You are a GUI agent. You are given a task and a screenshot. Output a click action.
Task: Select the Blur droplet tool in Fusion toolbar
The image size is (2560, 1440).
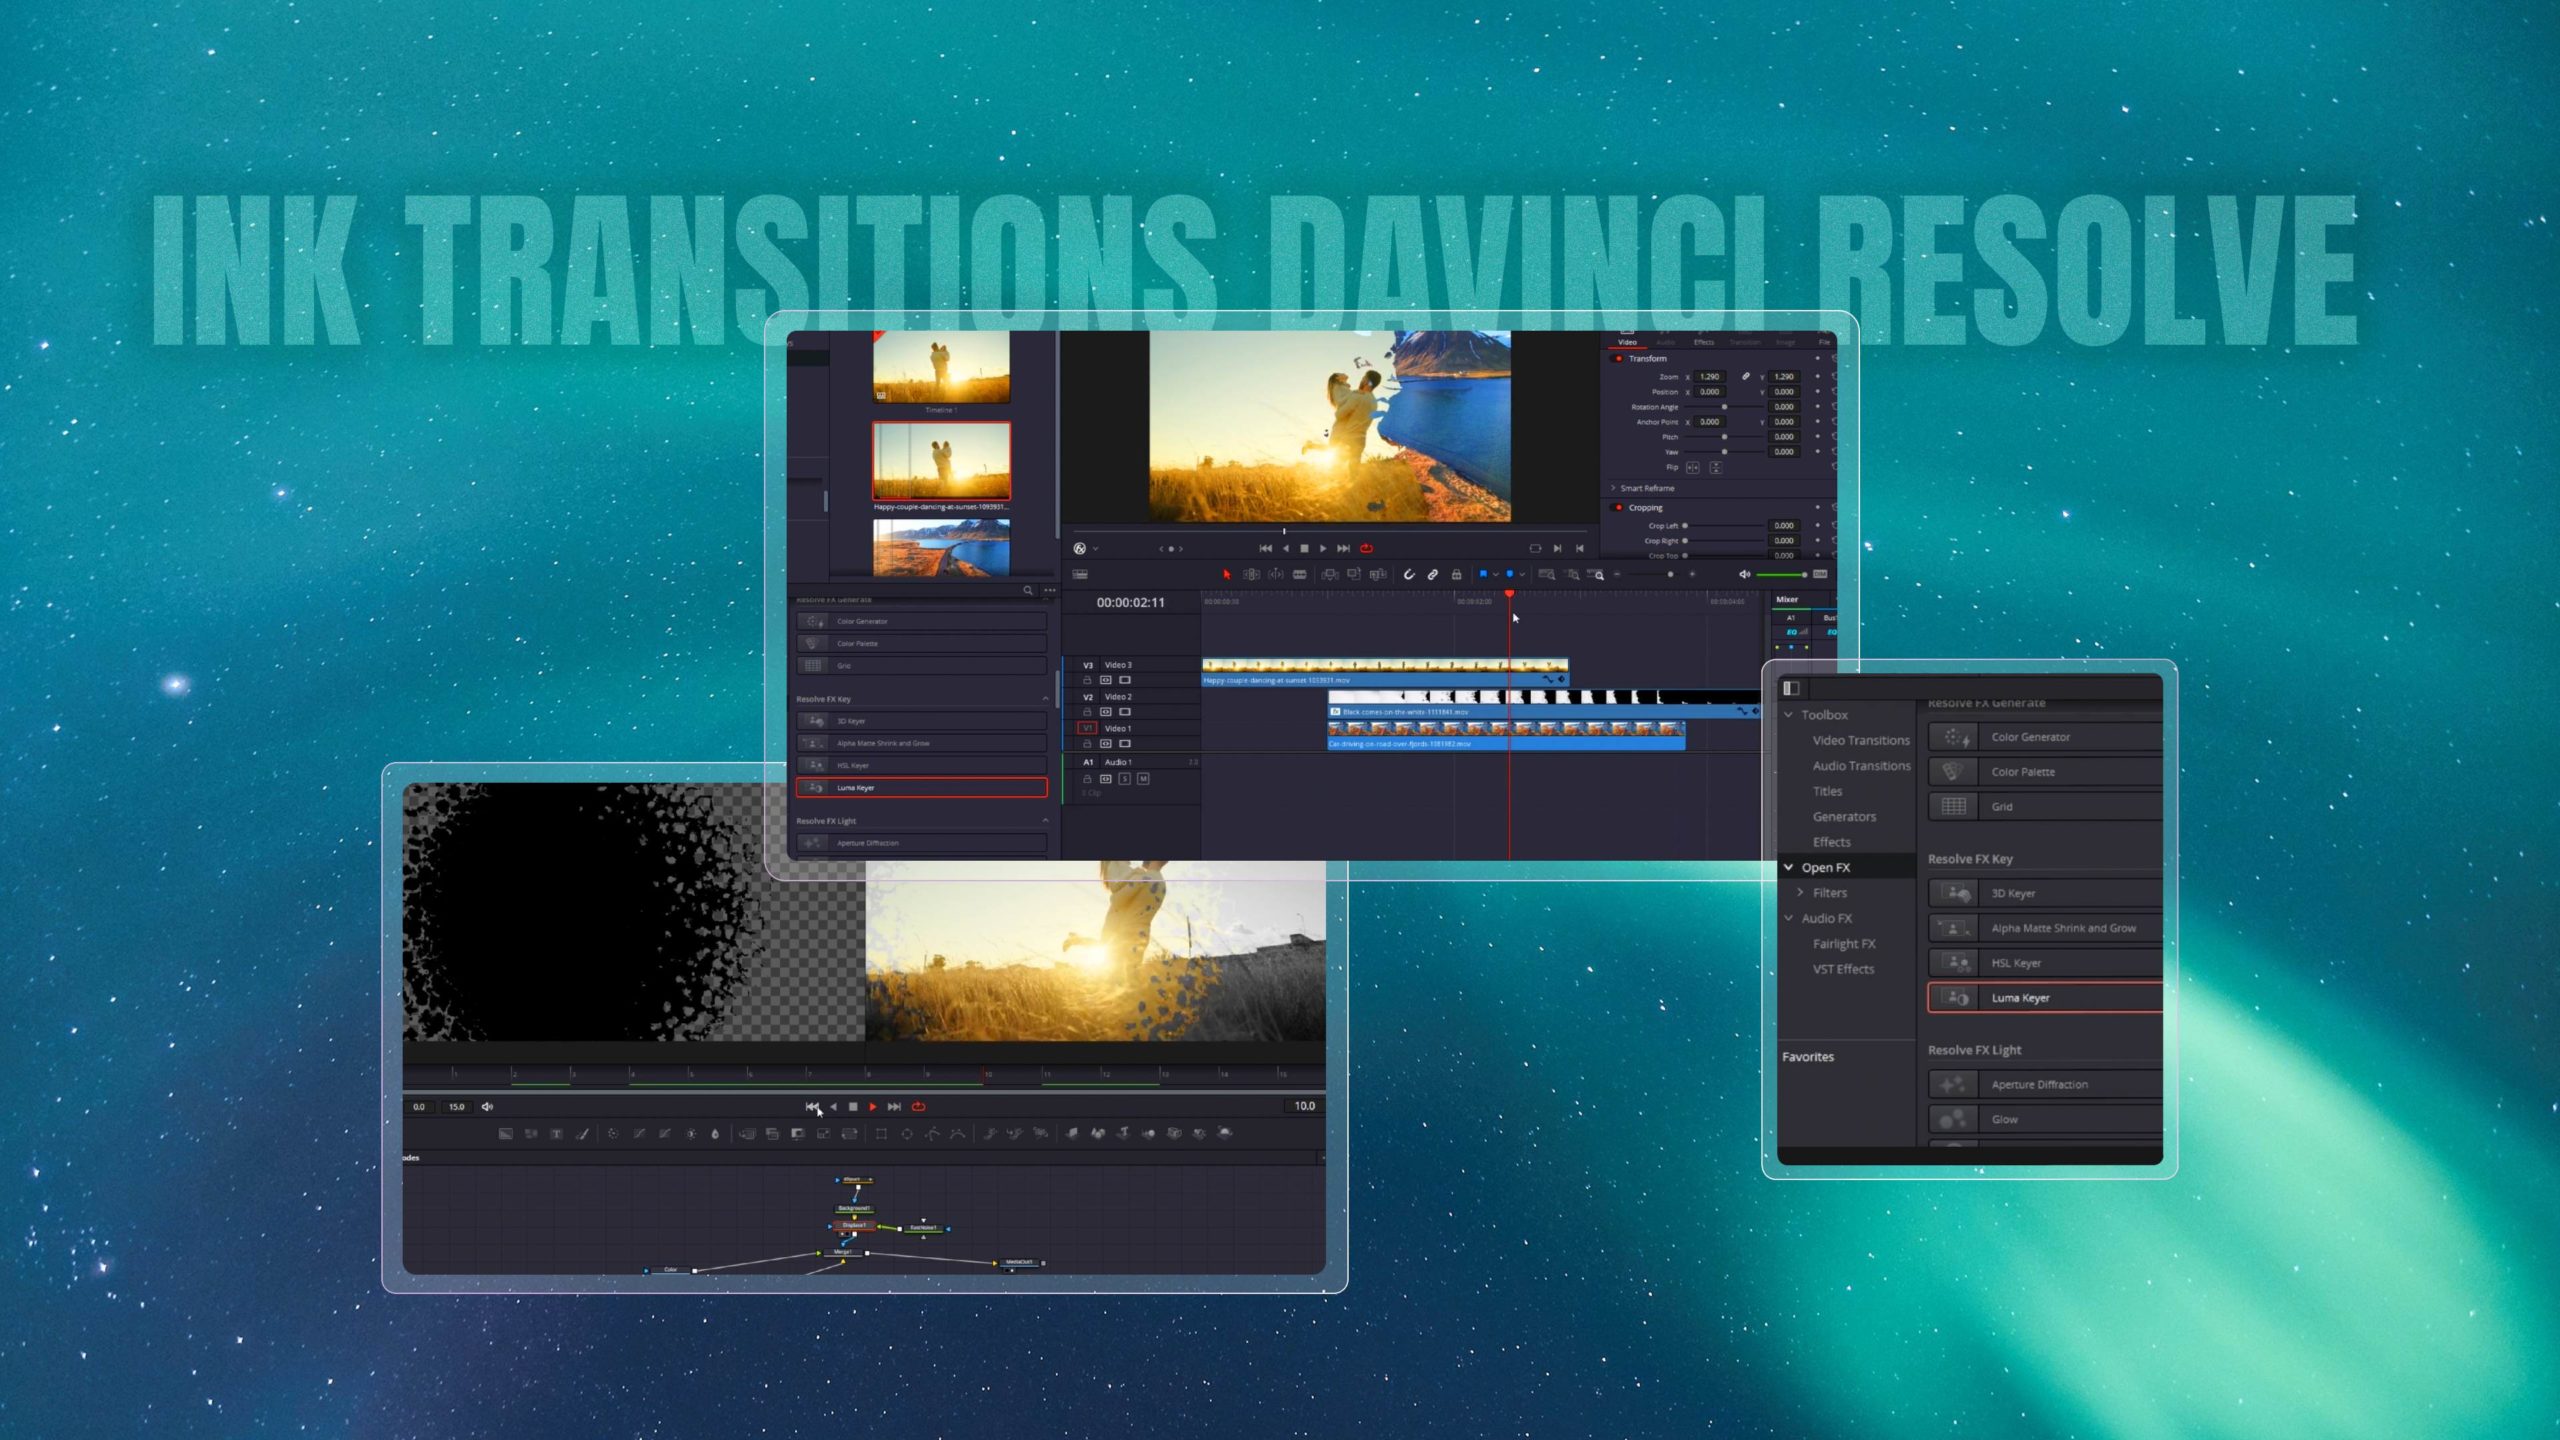(715, 1134)
